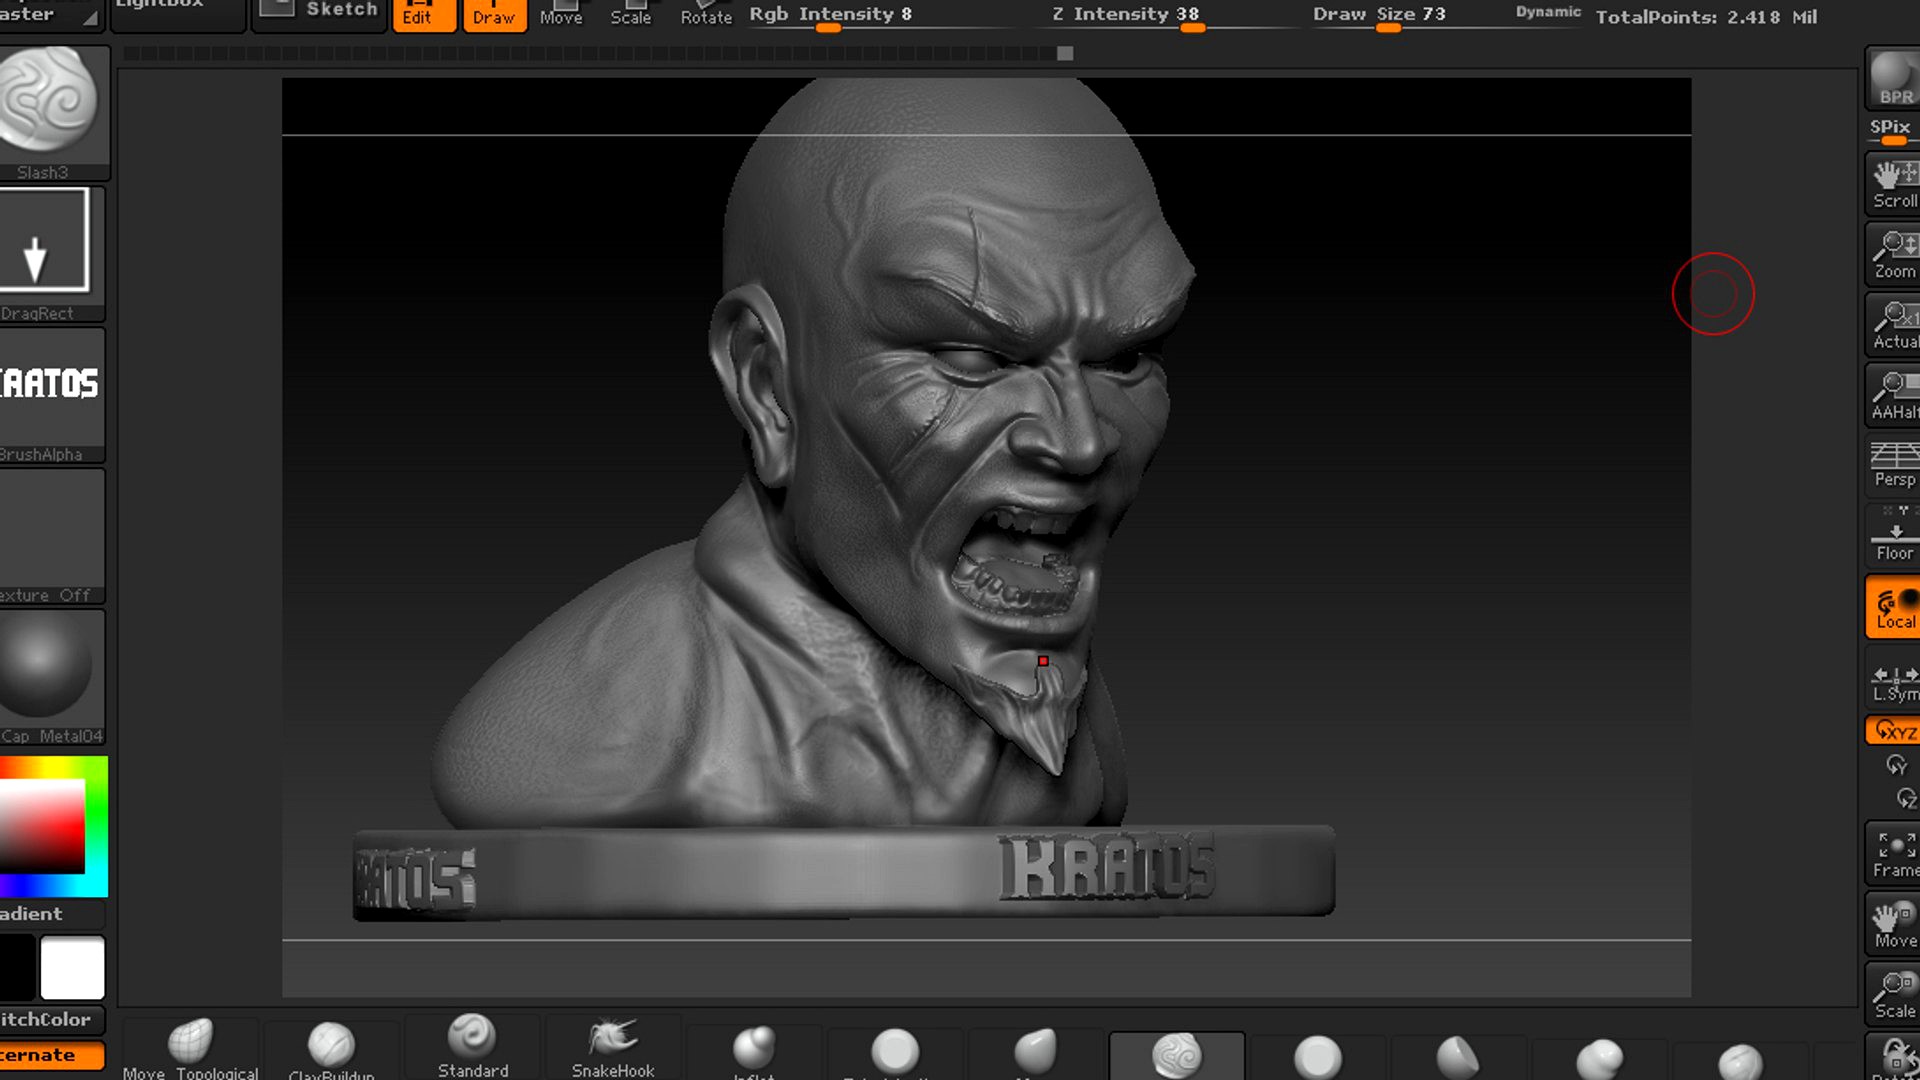1920x1080 pixels.
Task: Adjust the Rgb Intensity slider
Action: click(880, 16)
